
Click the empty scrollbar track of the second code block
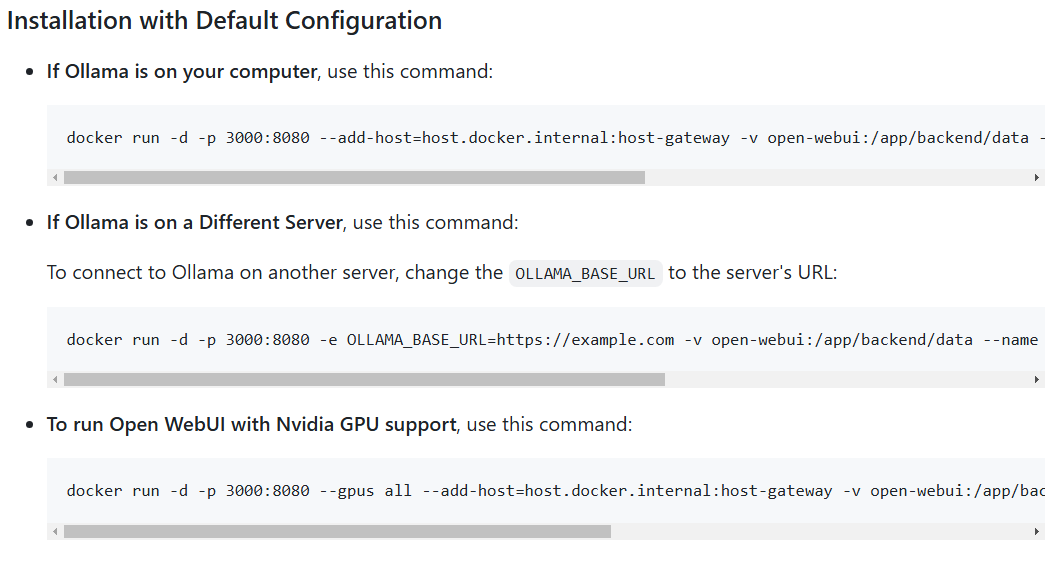[848, 380]
